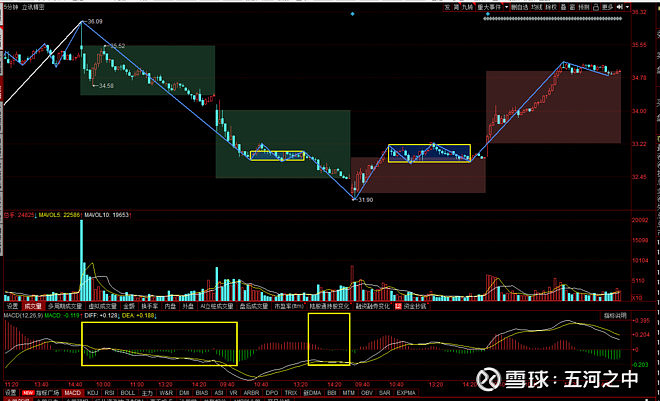Select the KDJ indicator tab

tap(92, 393)
